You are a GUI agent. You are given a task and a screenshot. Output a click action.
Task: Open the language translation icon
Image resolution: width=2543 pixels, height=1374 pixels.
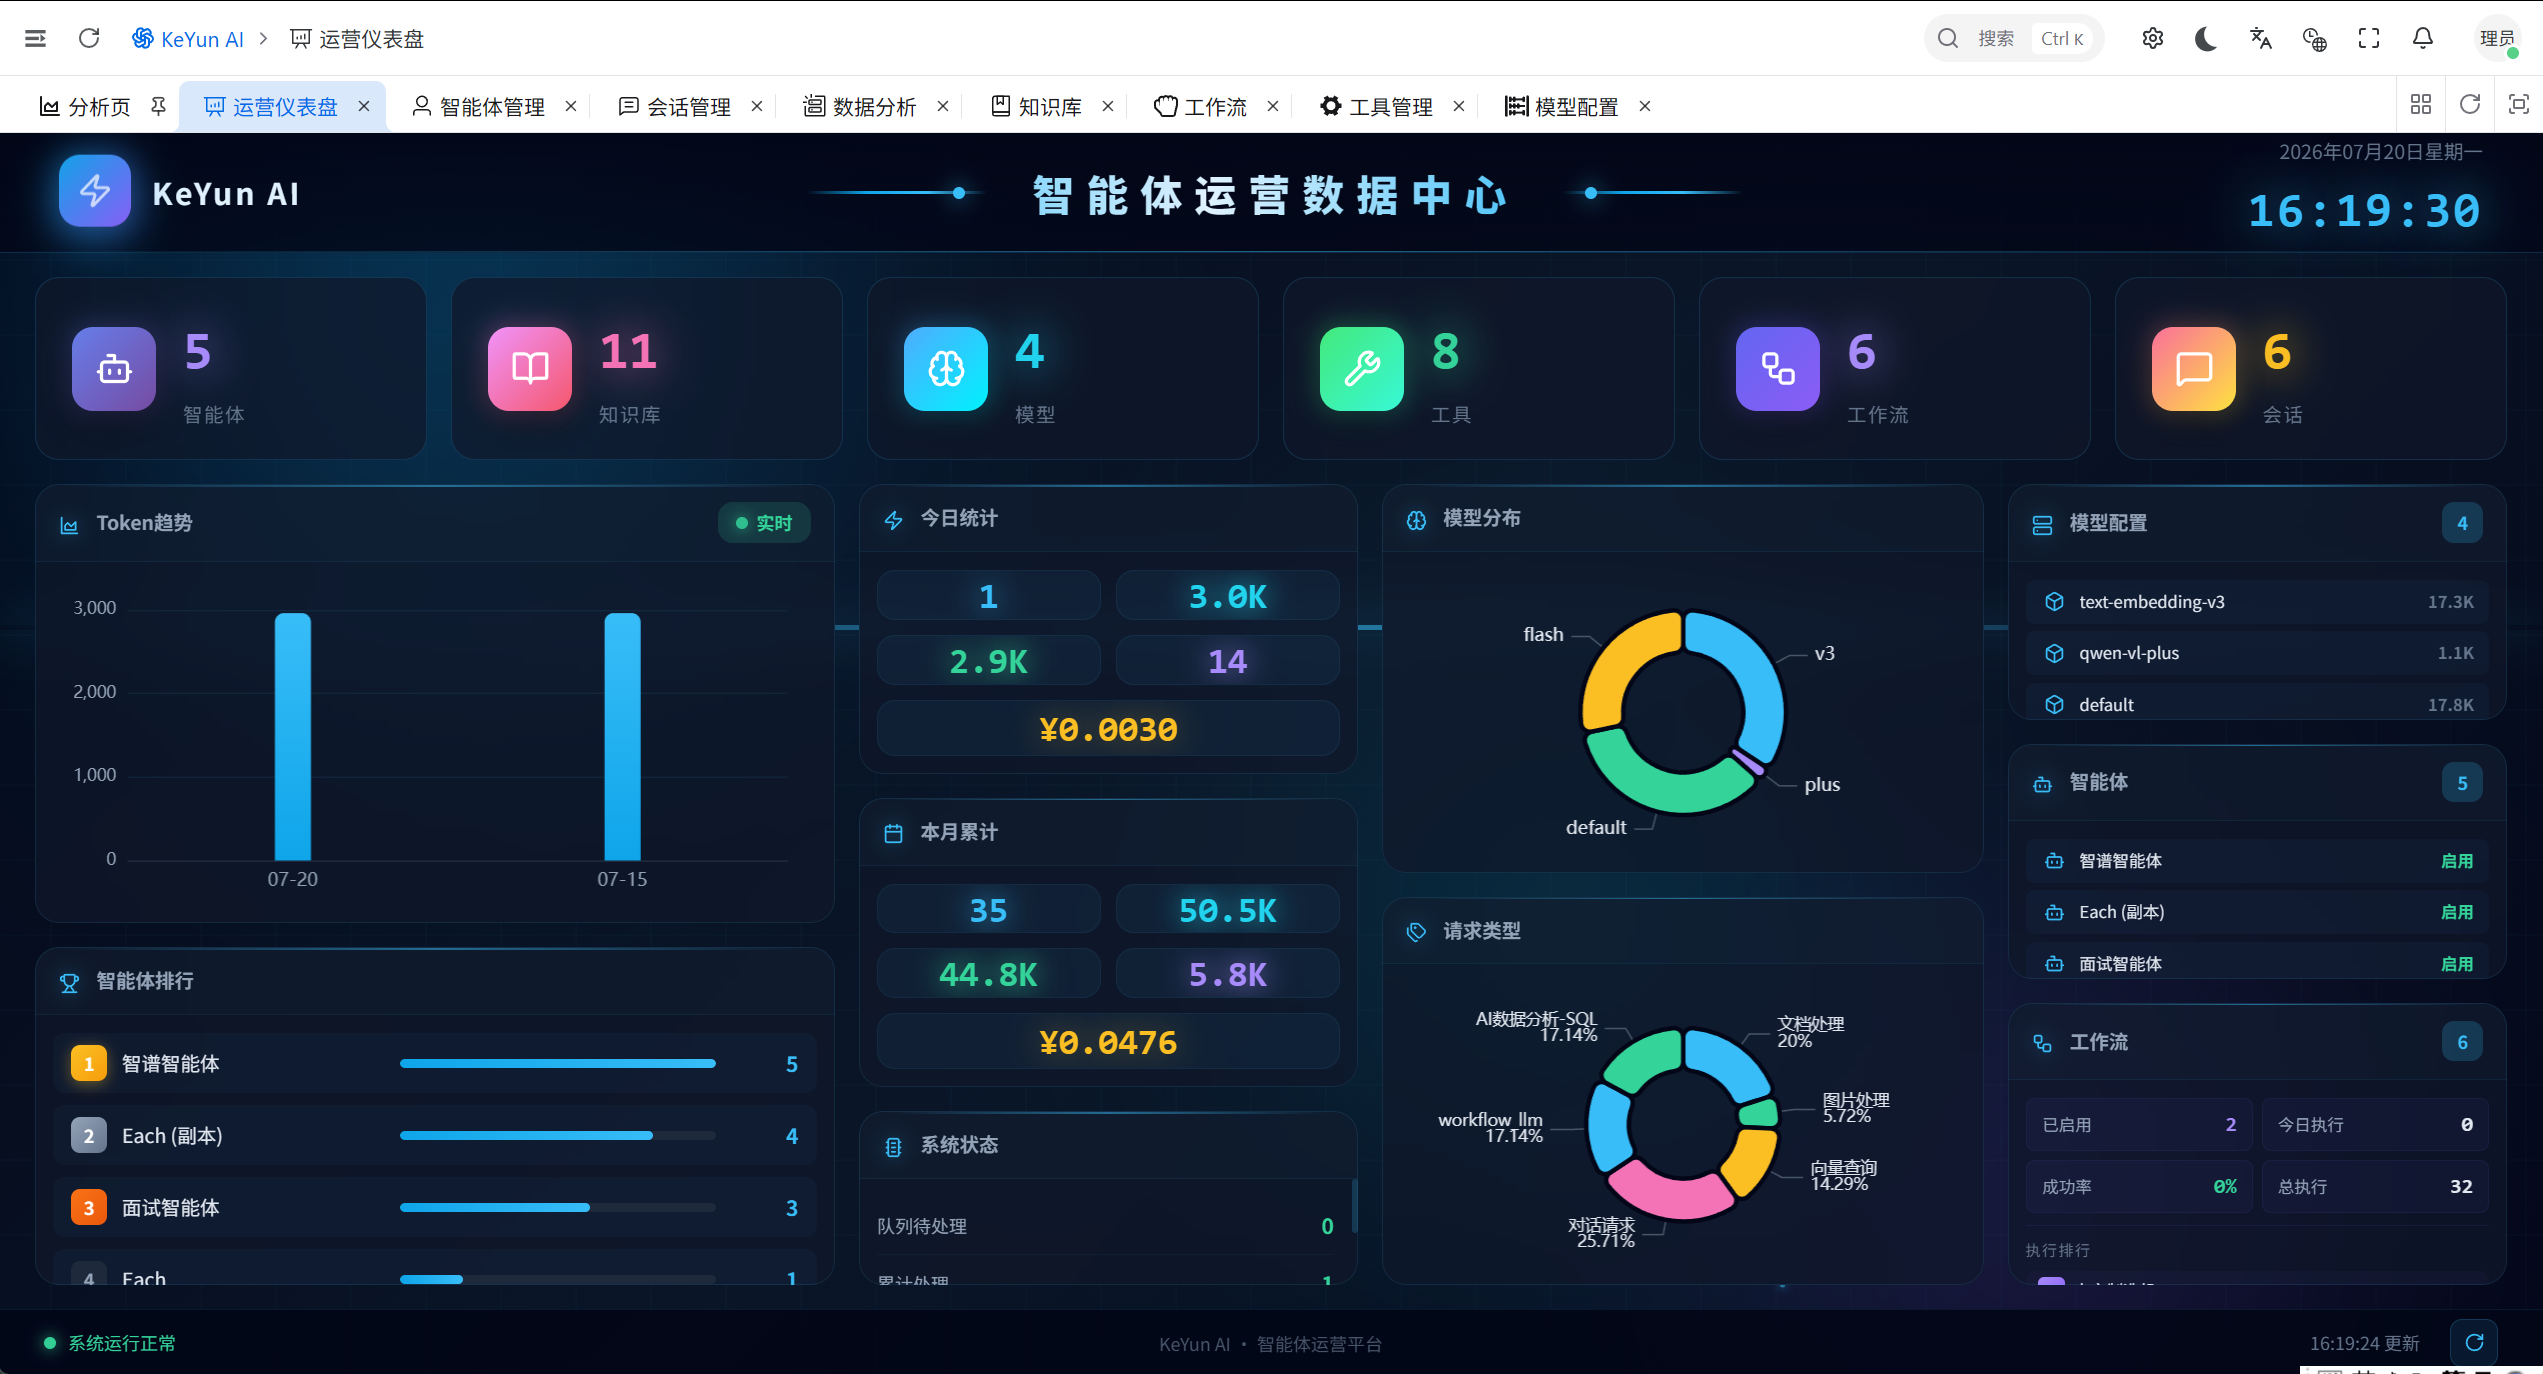point(2261,38)
